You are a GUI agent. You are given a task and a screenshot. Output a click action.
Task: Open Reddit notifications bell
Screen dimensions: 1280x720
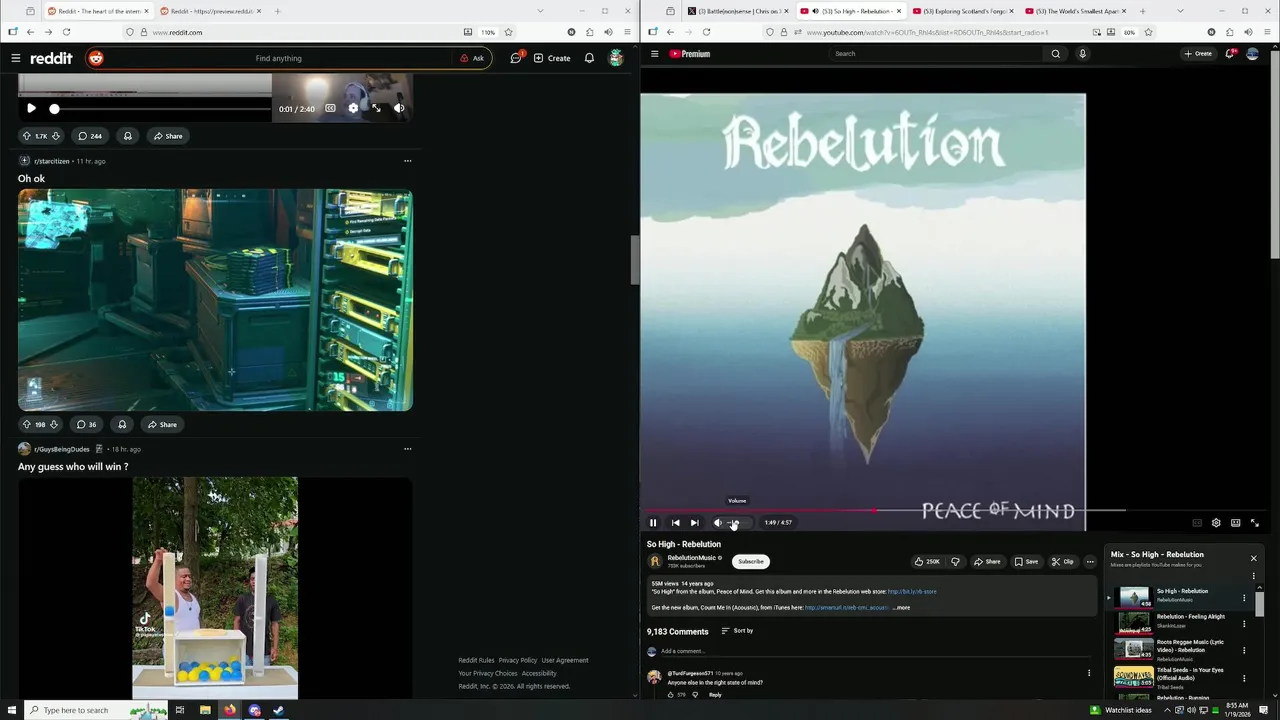tap(589, 58)
